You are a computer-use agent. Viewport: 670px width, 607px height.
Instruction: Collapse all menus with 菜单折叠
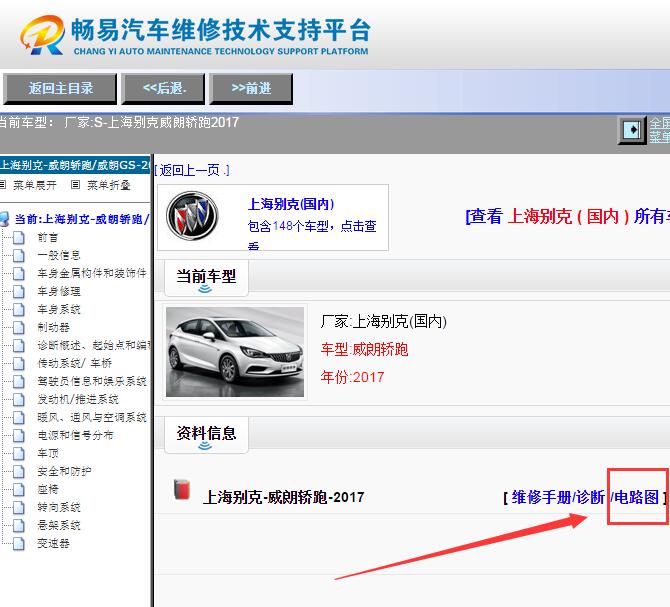(x=109, y=185)
